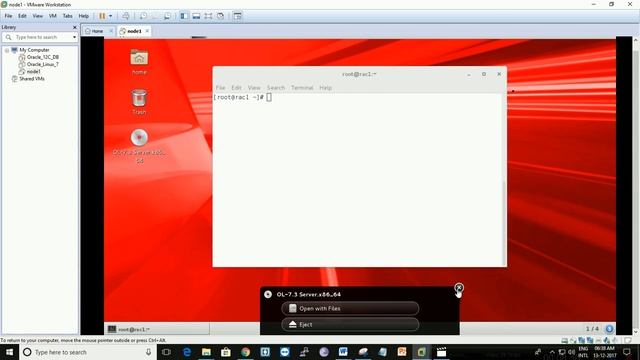This screenshot has width=640, height=360.
Task: Click root@rac1 terminal in guest taskbar
Action: [x=158, y=329]
